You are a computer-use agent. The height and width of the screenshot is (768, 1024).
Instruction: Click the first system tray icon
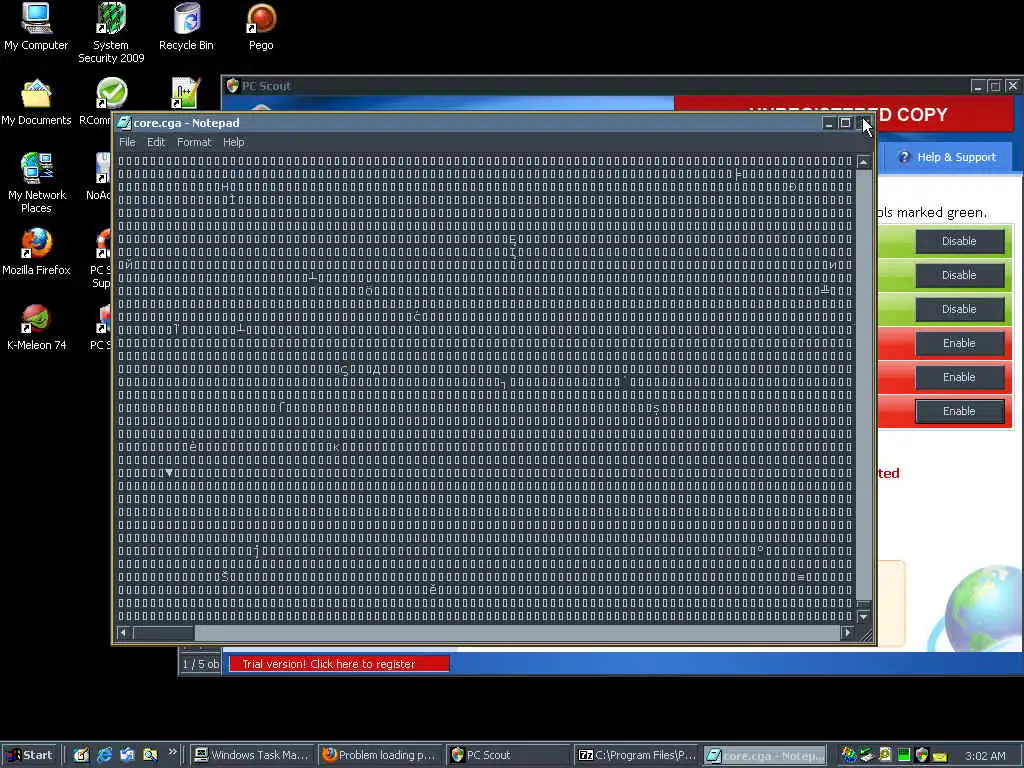coord(848,755)
